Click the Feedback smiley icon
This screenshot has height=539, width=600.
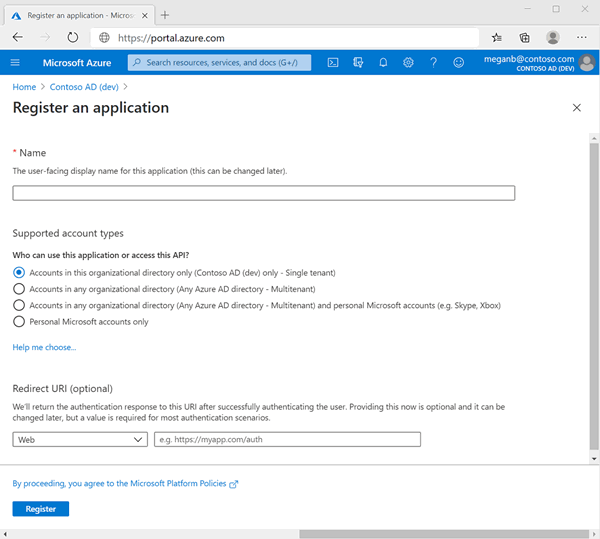(x=459, y=62)
